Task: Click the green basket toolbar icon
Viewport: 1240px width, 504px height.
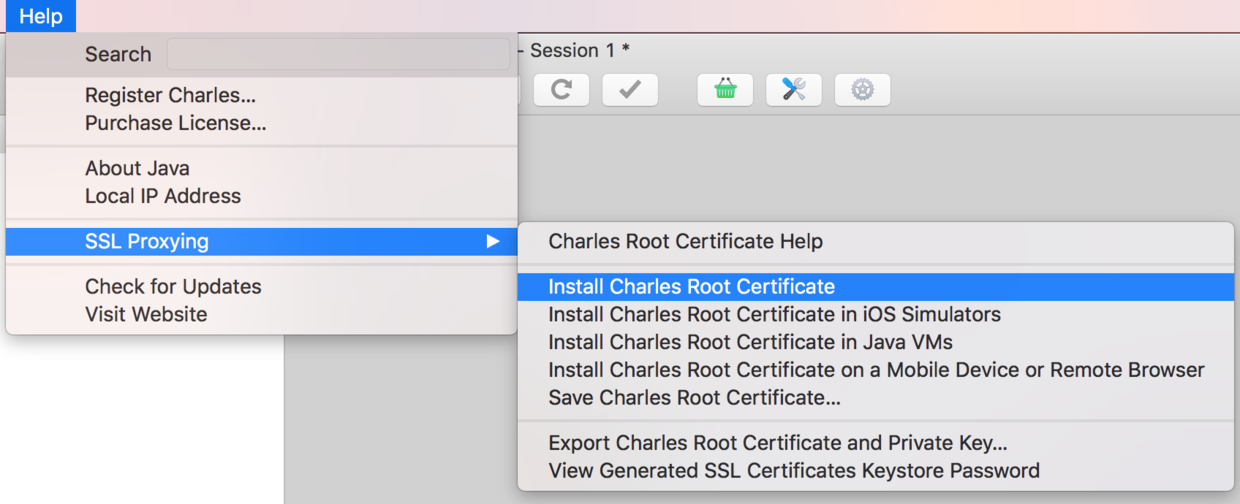Action: click(725, 90)
